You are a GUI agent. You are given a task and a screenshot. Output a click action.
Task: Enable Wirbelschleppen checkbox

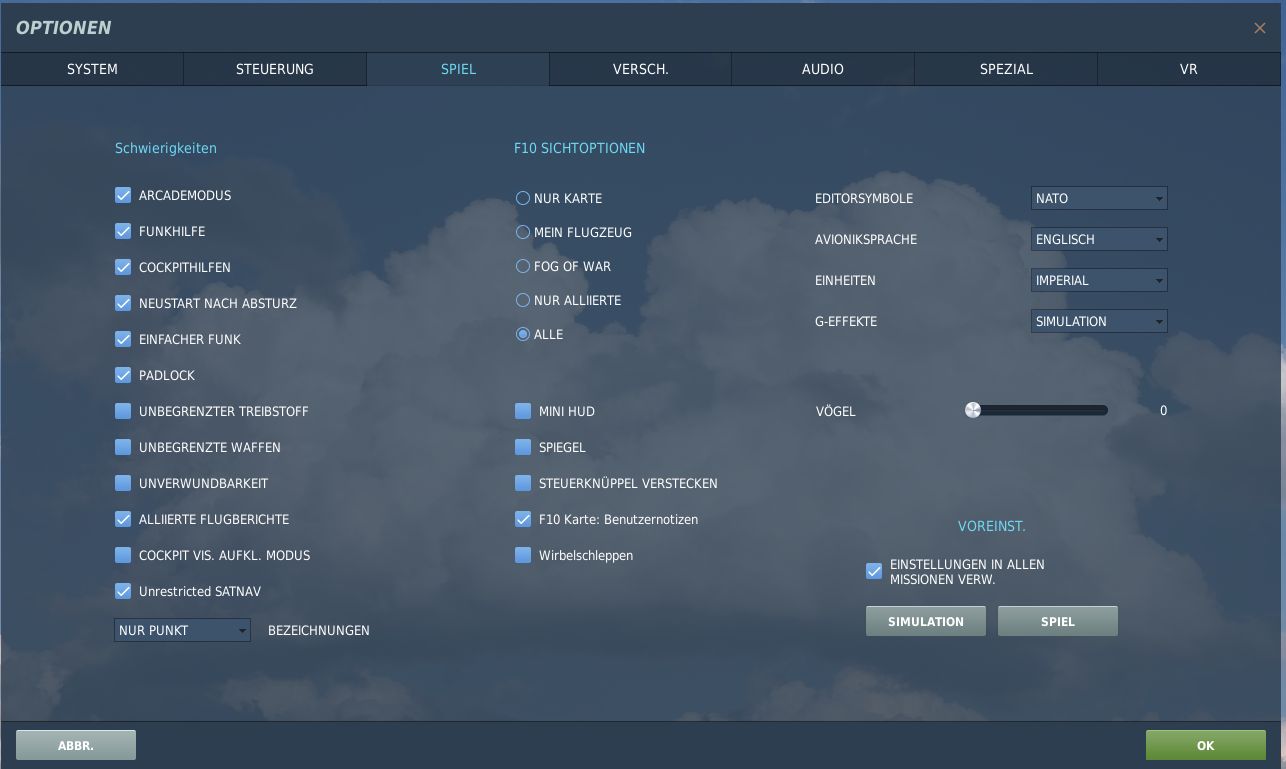523,555
